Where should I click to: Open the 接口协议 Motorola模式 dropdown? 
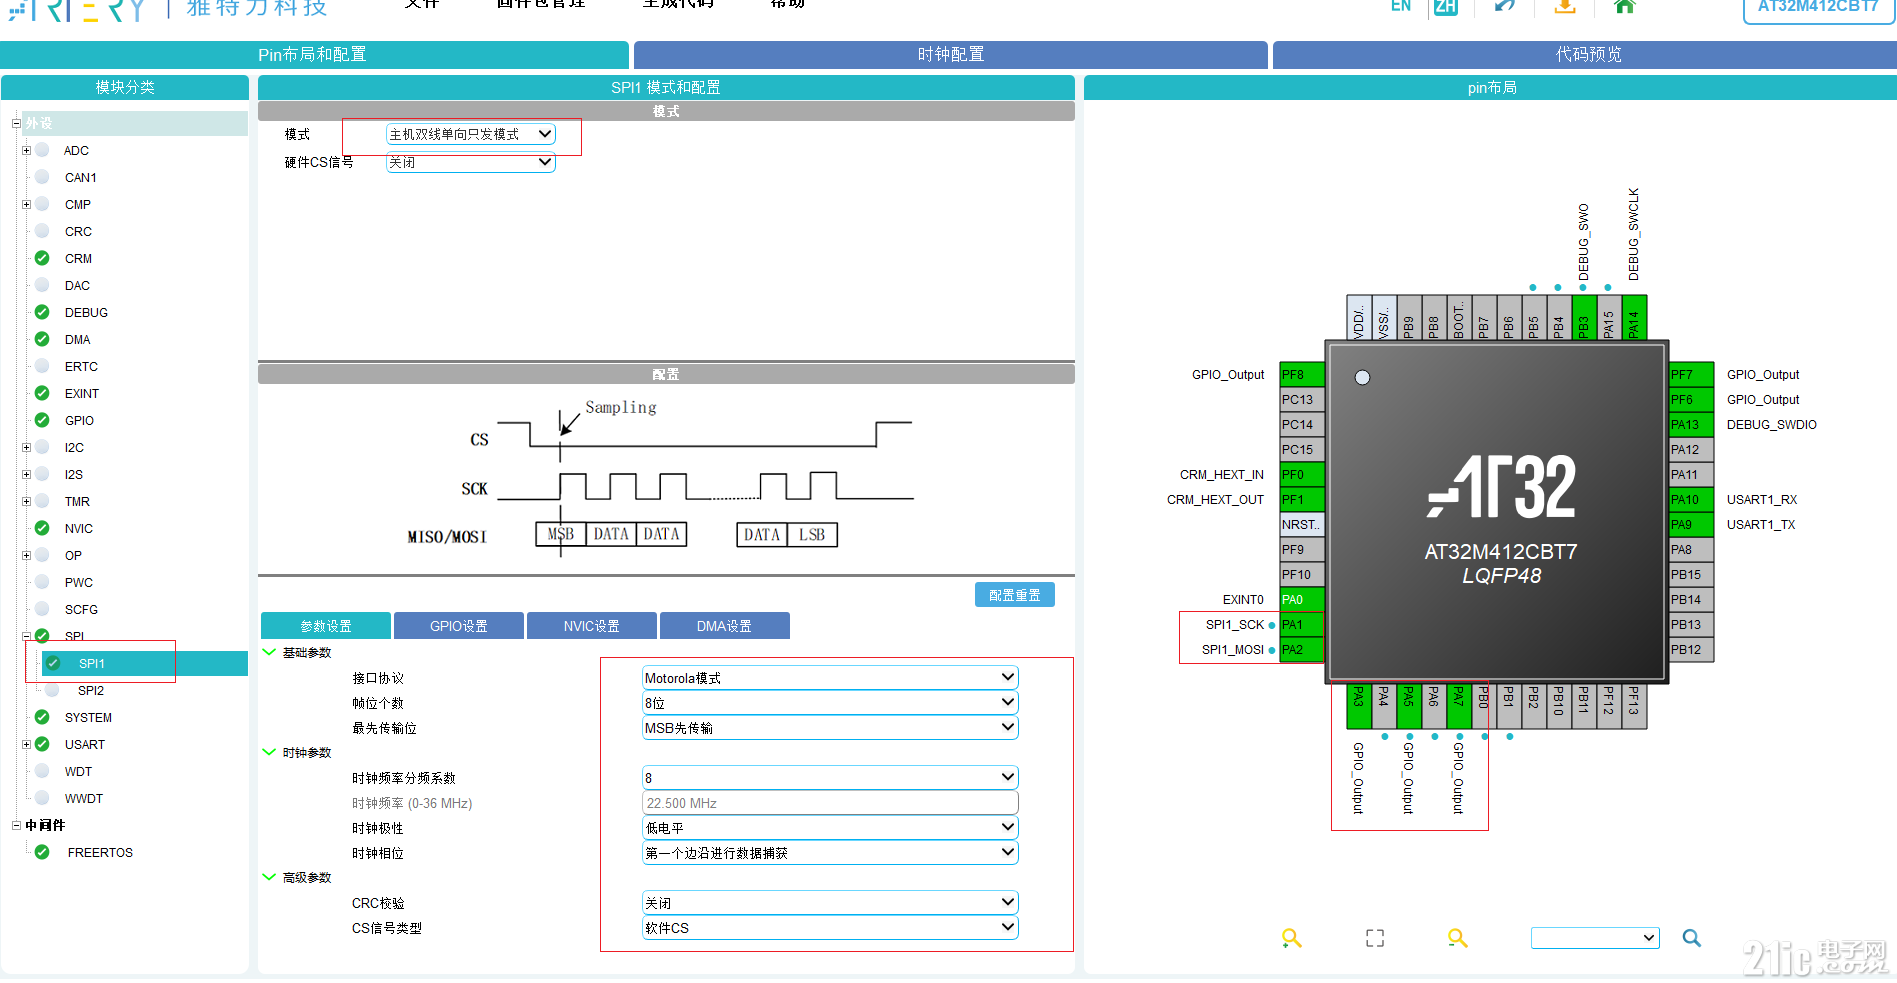pyautogui.click(x=830, y=678)
